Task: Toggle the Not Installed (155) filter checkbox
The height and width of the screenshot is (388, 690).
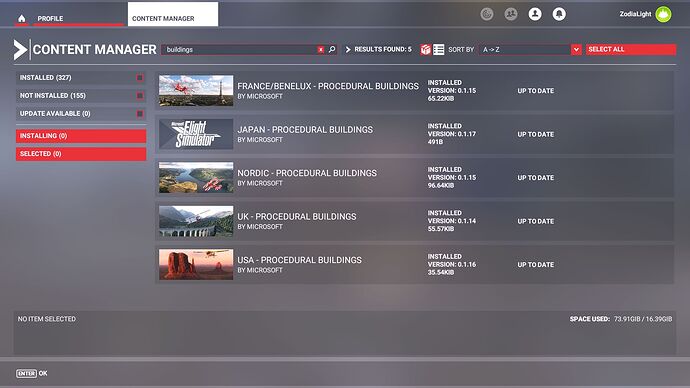Action: [140, 95]
